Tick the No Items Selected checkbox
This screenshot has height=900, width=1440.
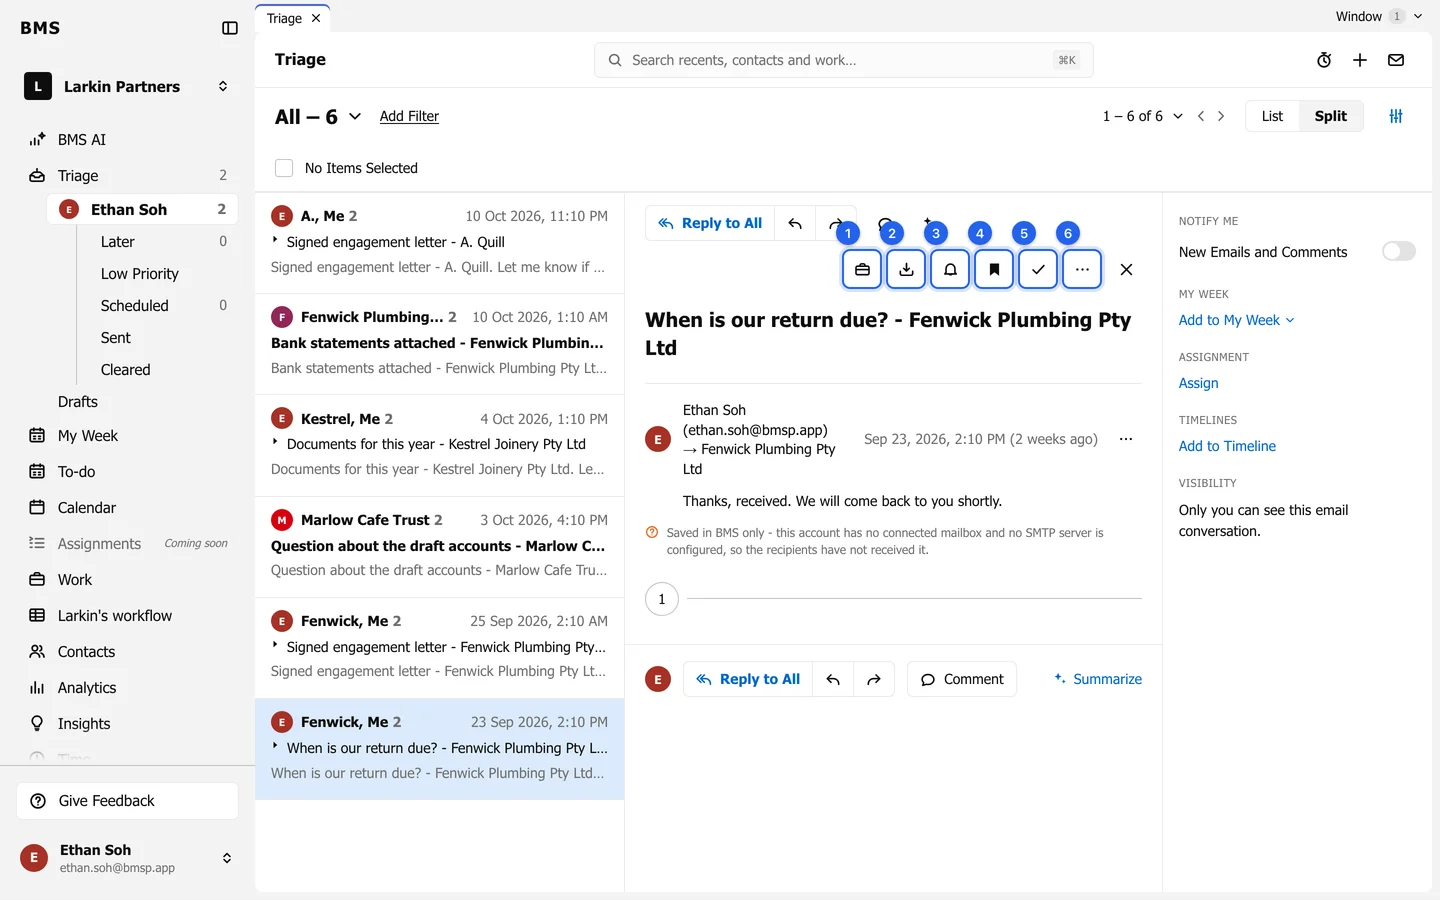[284, 168]
